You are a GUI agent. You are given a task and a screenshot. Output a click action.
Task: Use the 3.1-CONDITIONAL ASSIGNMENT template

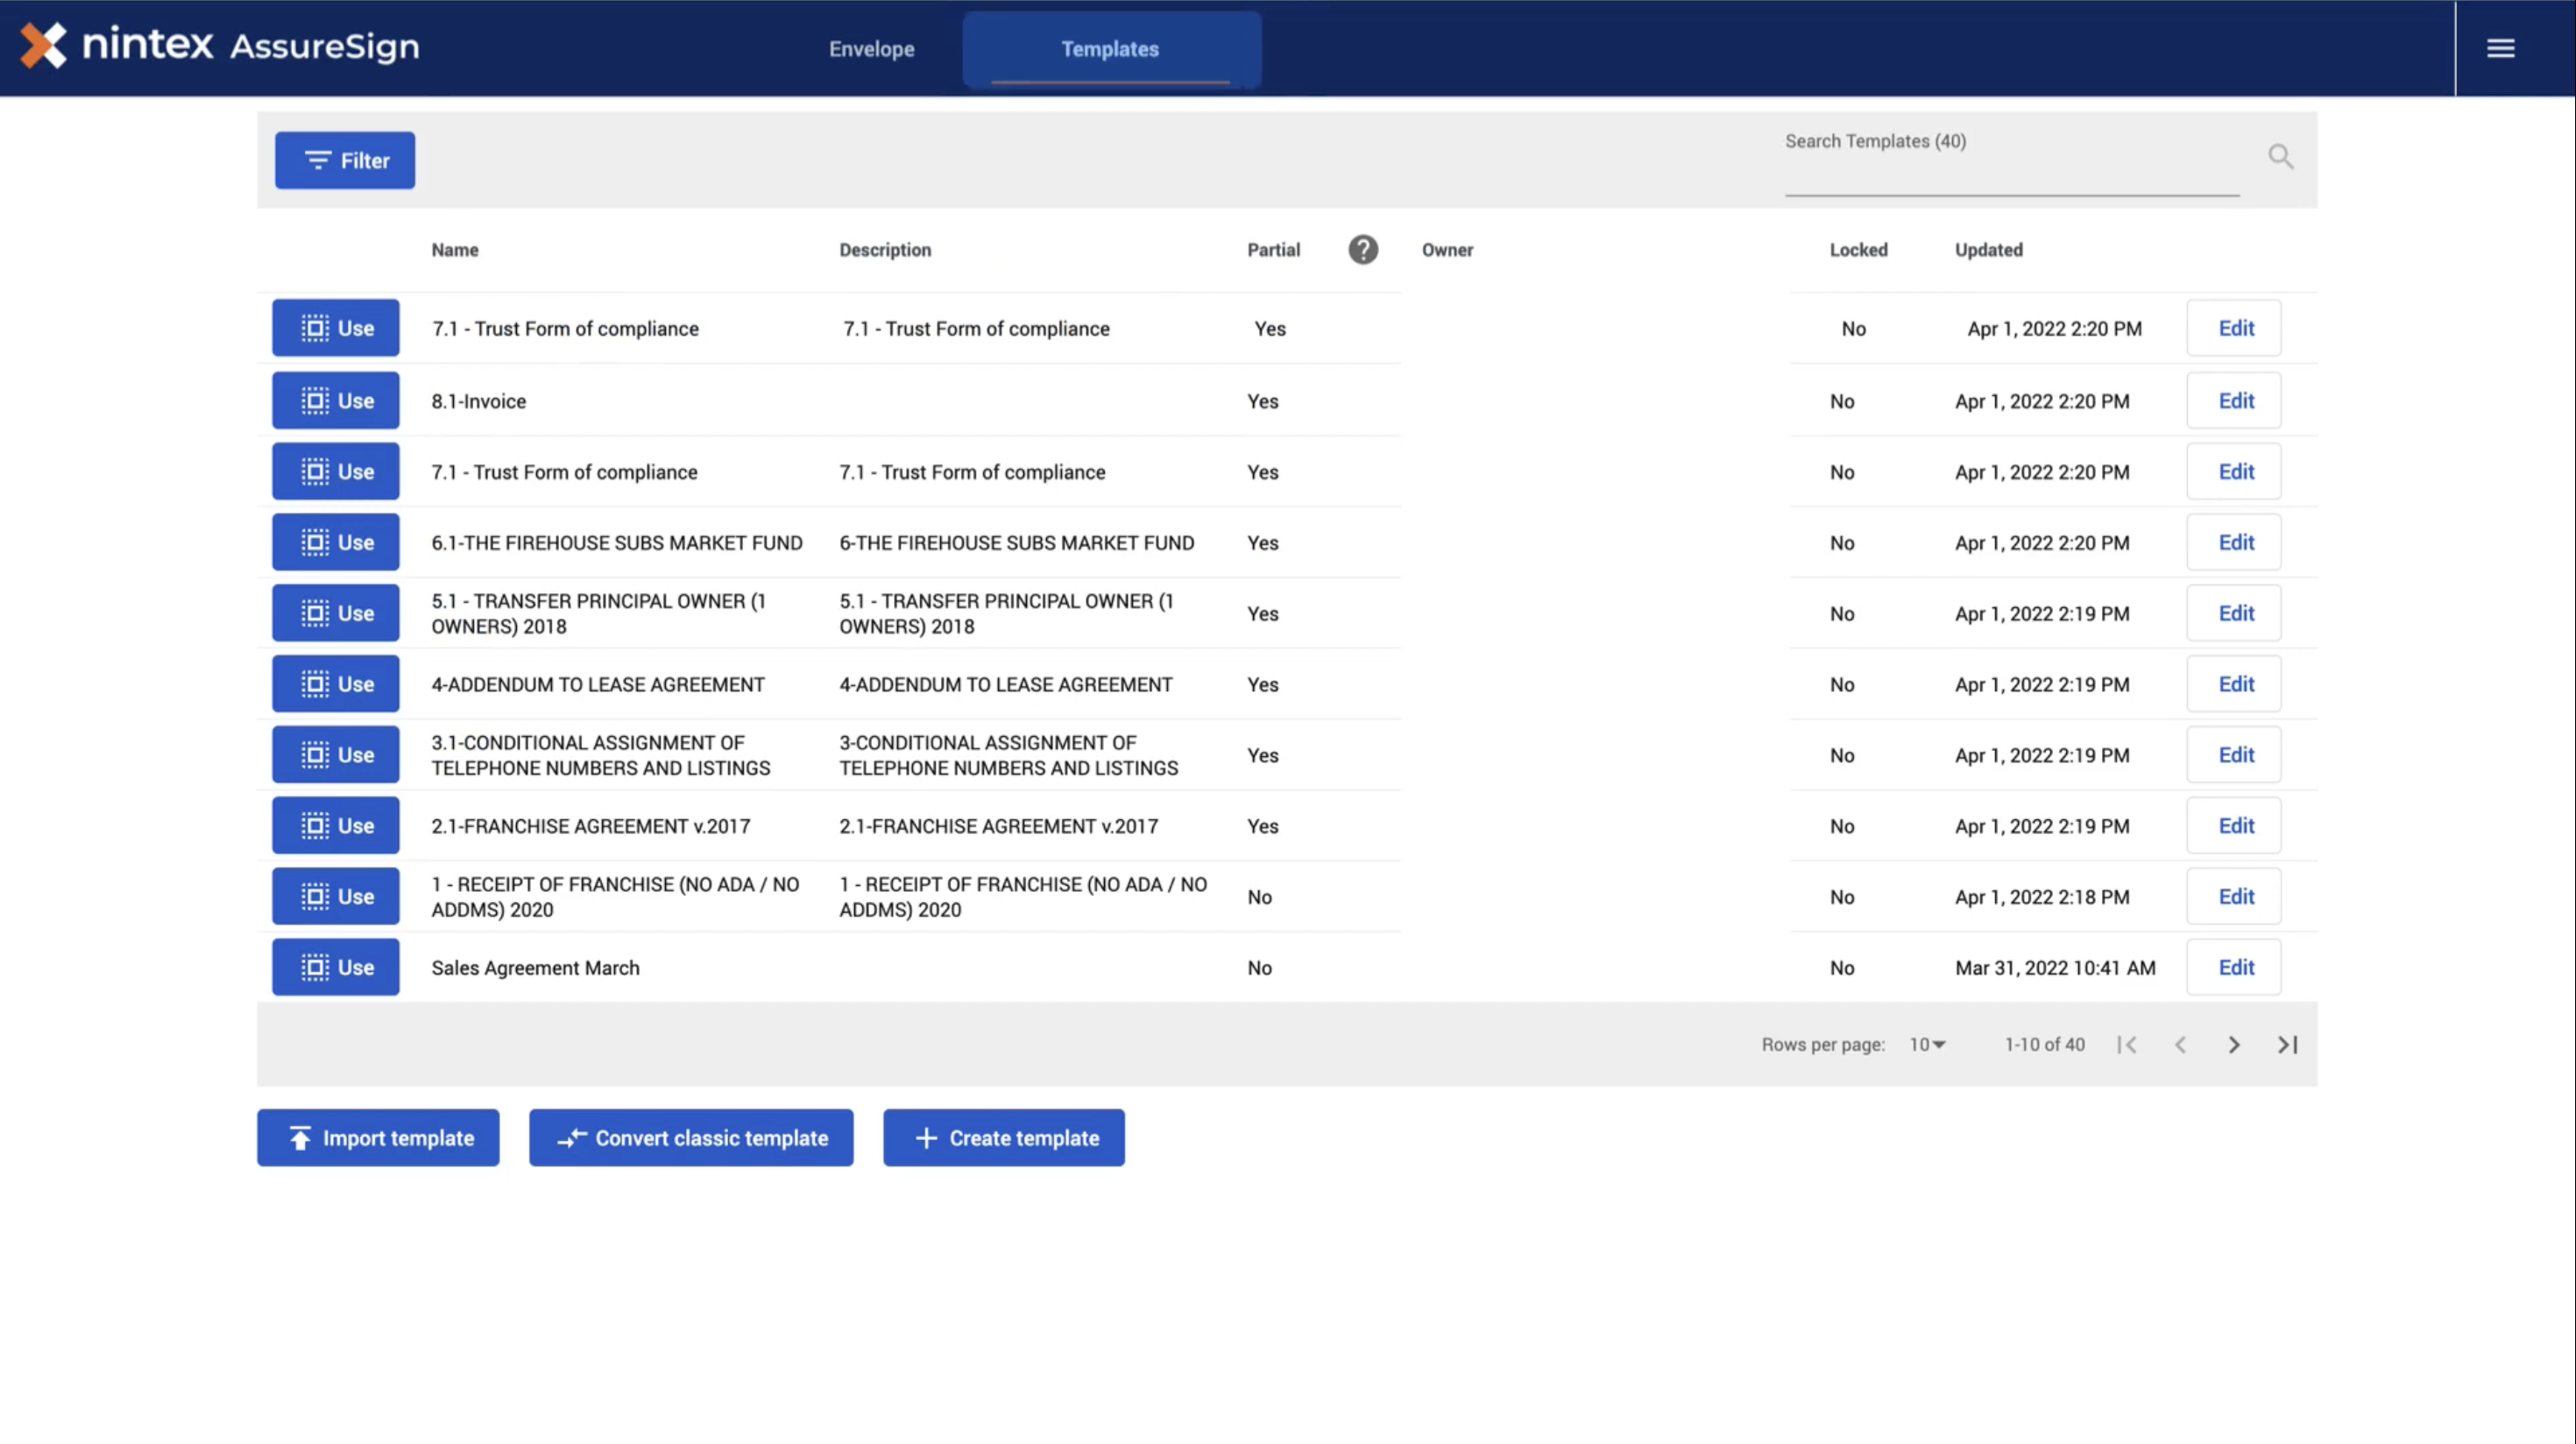[336, 755]
